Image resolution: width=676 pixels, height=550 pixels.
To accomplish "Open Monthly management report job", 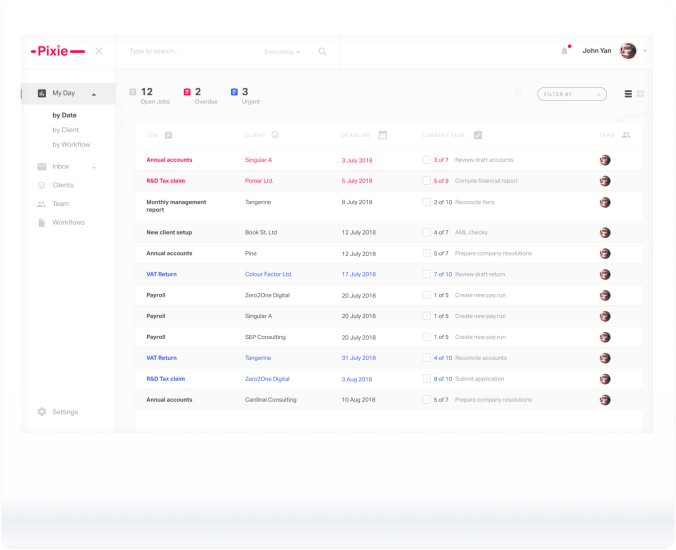I will (x=176, y=206).
